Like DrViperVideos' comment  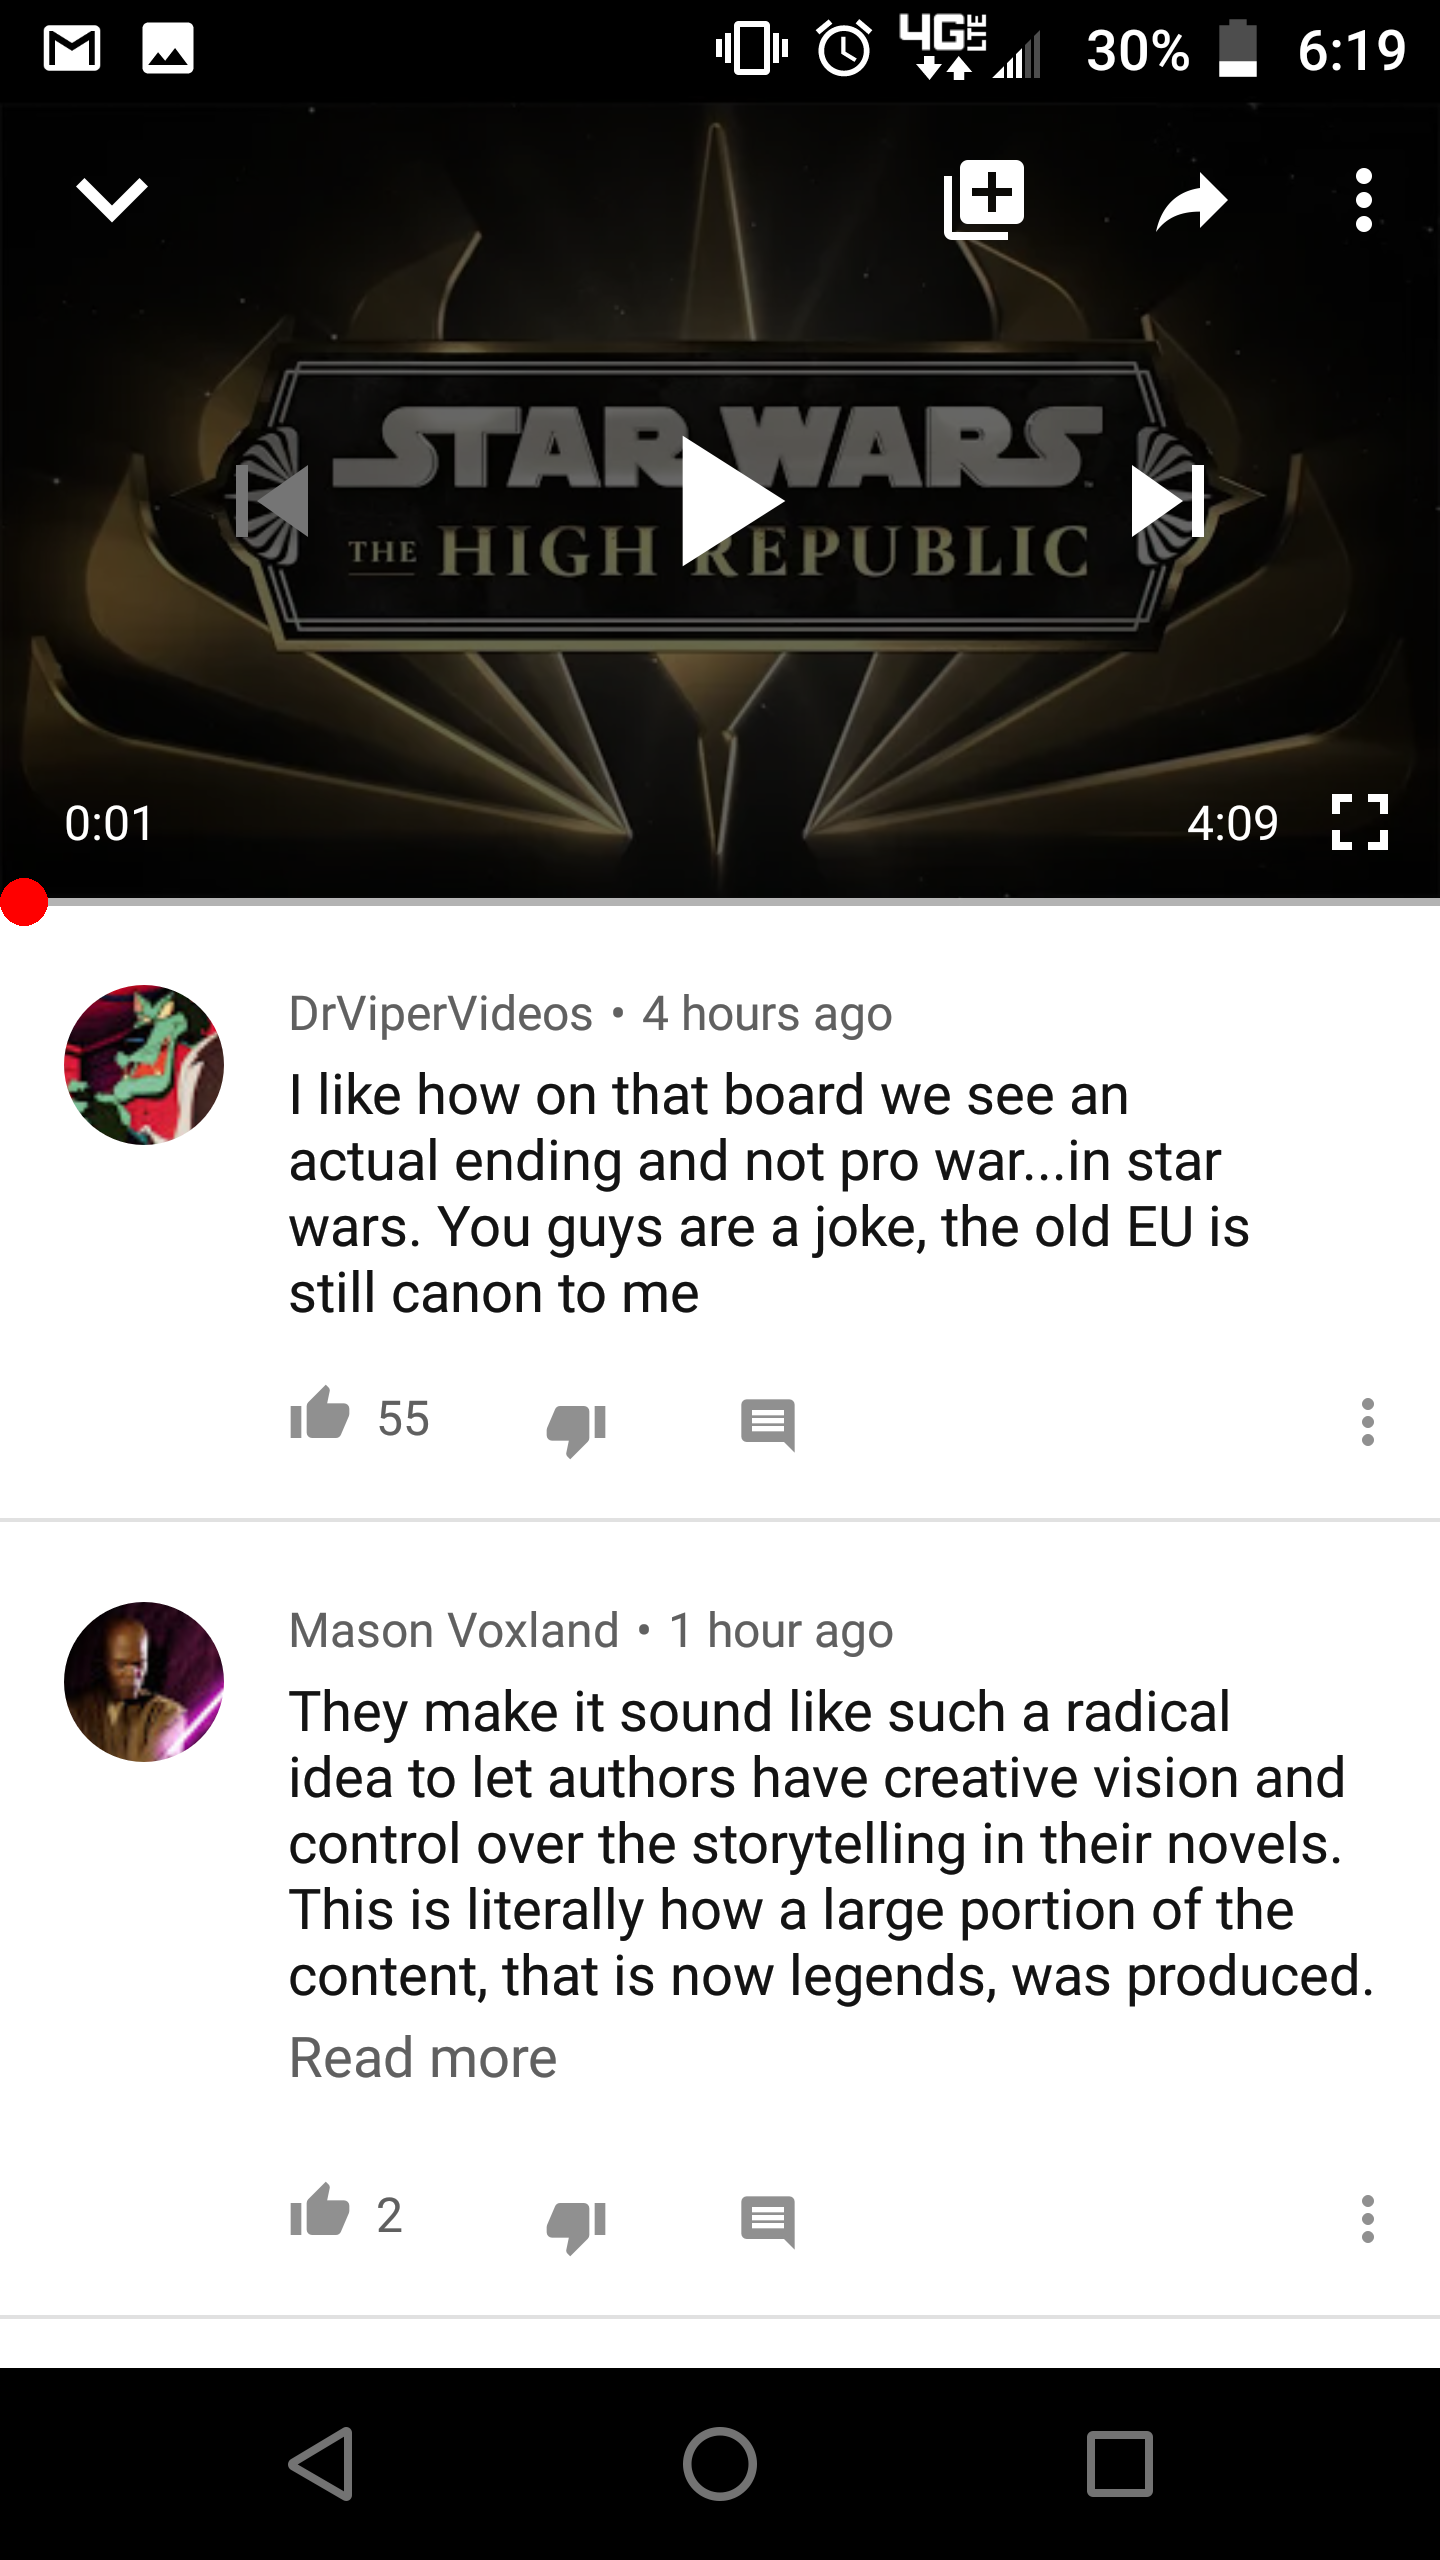(319, 1414)
